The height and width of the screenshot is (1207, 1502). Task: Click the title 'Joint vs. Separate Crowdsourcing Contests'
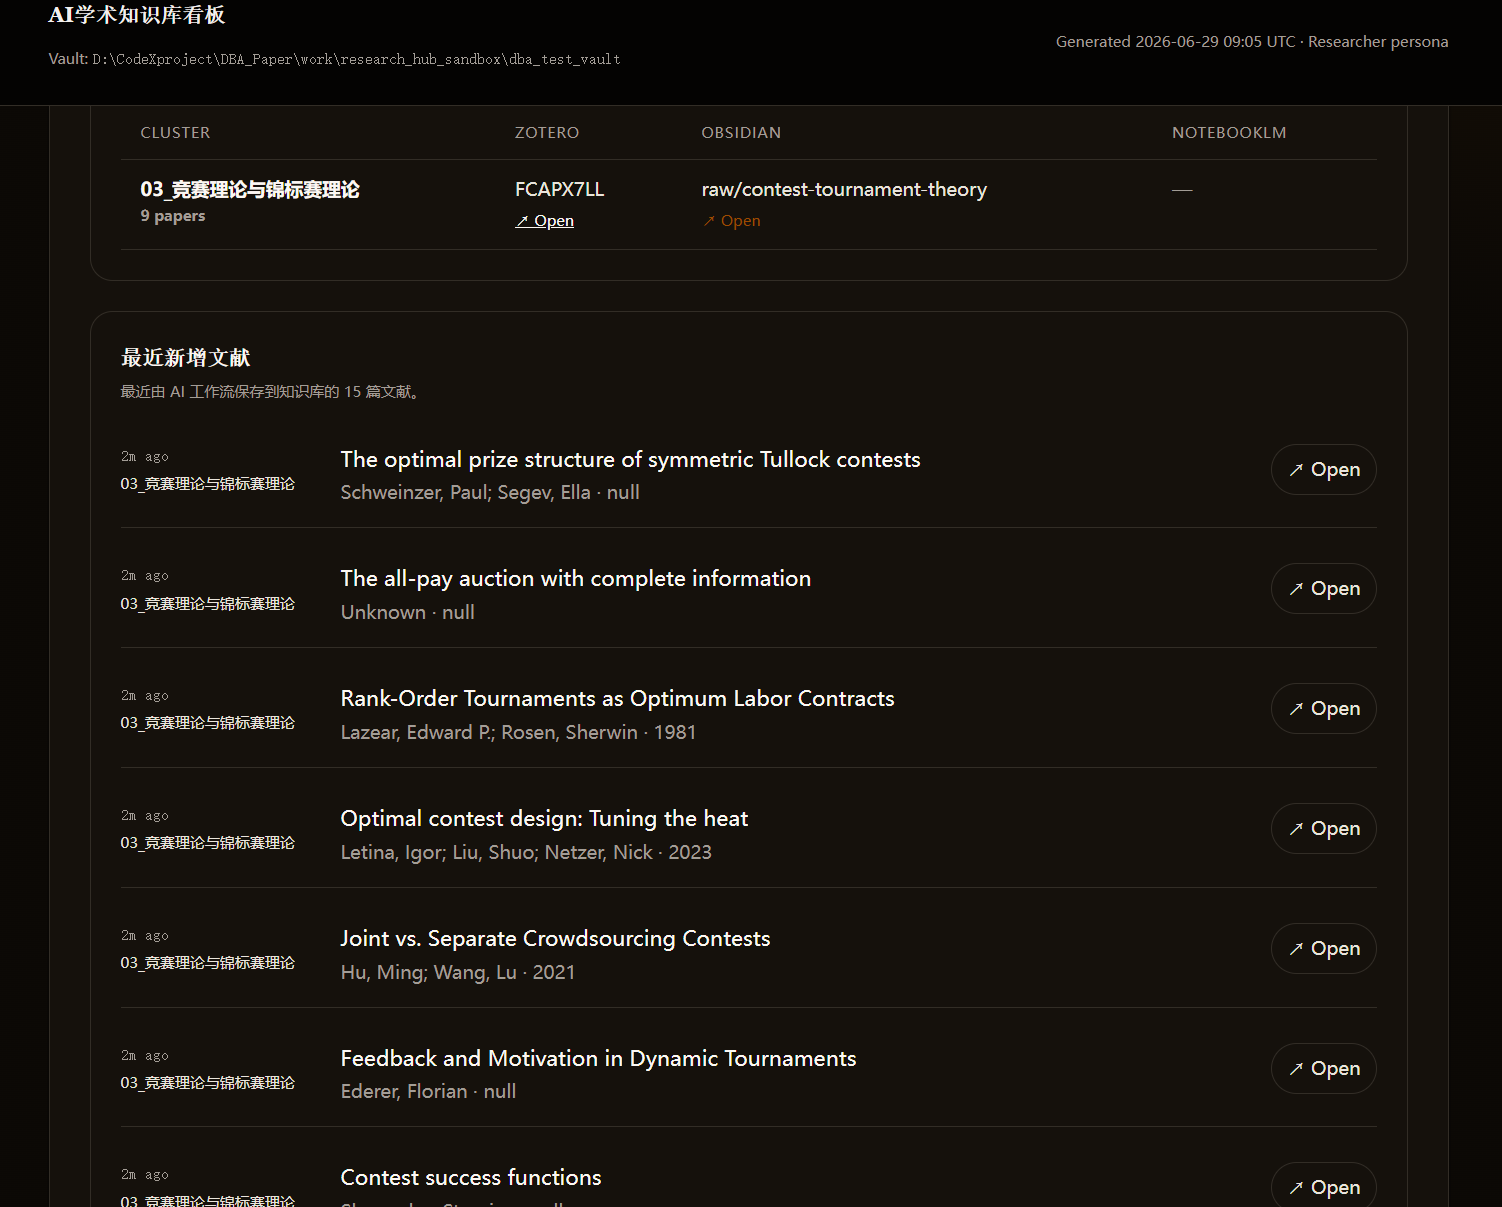coord(556,939)
